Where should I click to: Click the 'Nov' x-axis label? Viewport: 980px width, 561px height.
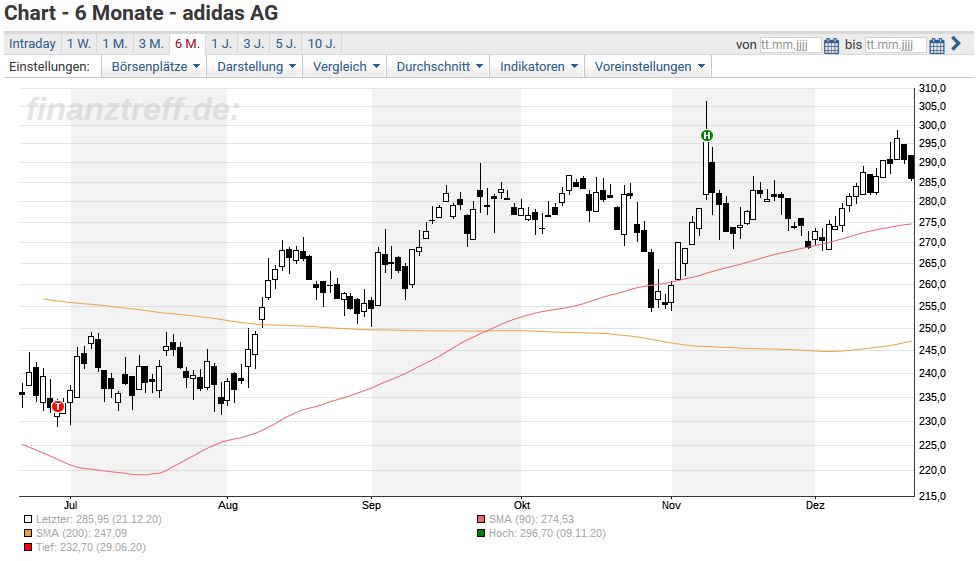click(671, 505)
